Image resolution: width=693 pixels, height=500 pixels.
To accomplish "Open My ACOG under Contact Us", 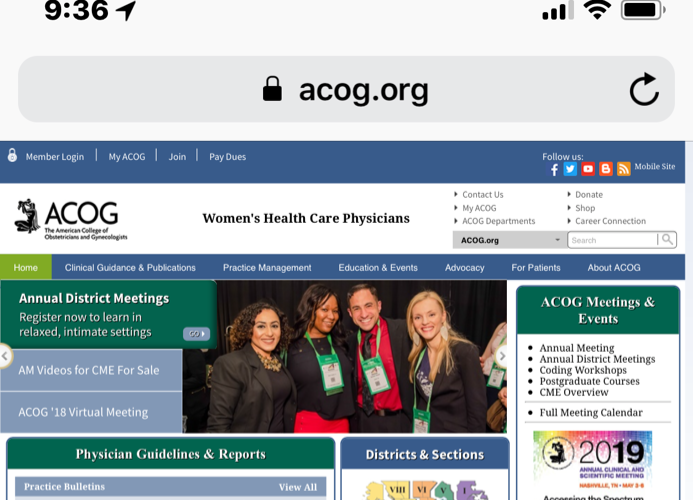I will (x=479, y=208).
